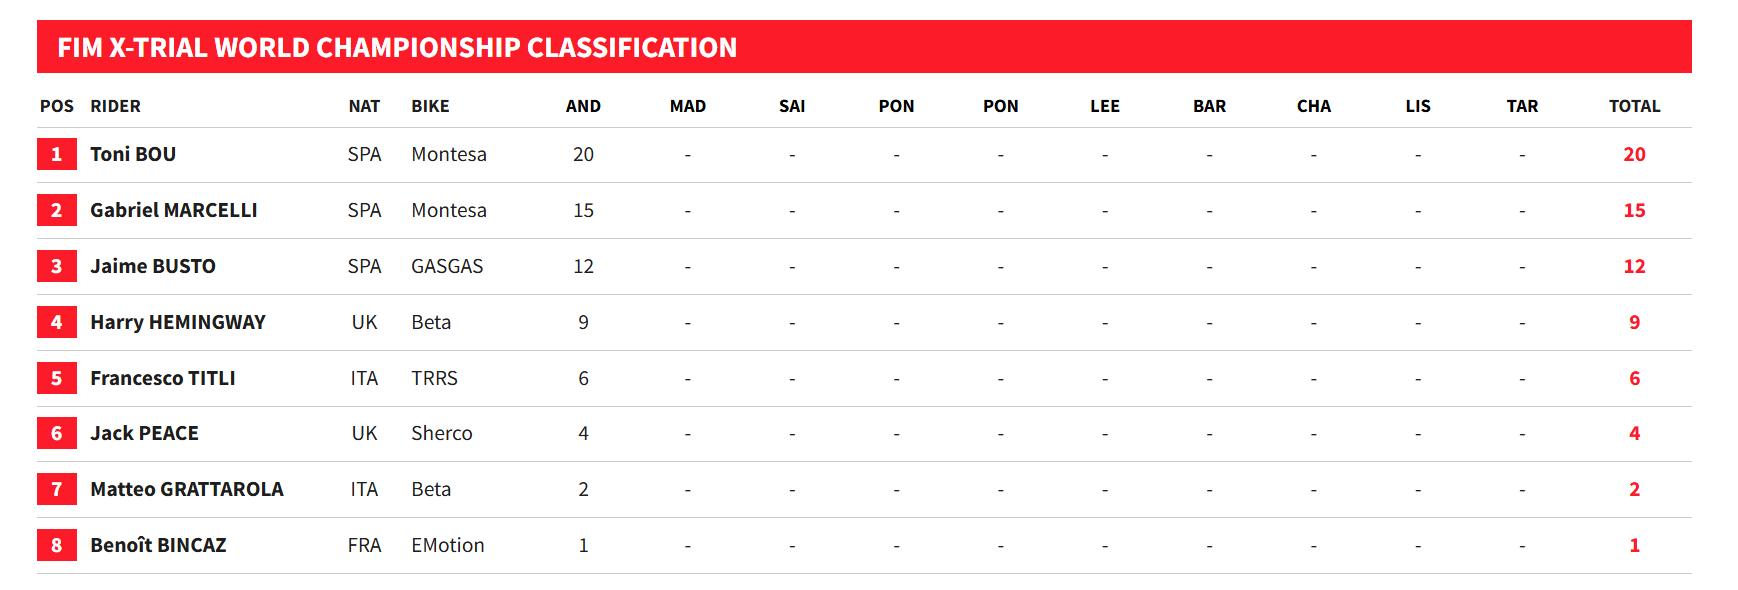The height and width of the screenshot is (590, 1738).
Task: Click the red position 8 badge
Action: tap(56, 546)
